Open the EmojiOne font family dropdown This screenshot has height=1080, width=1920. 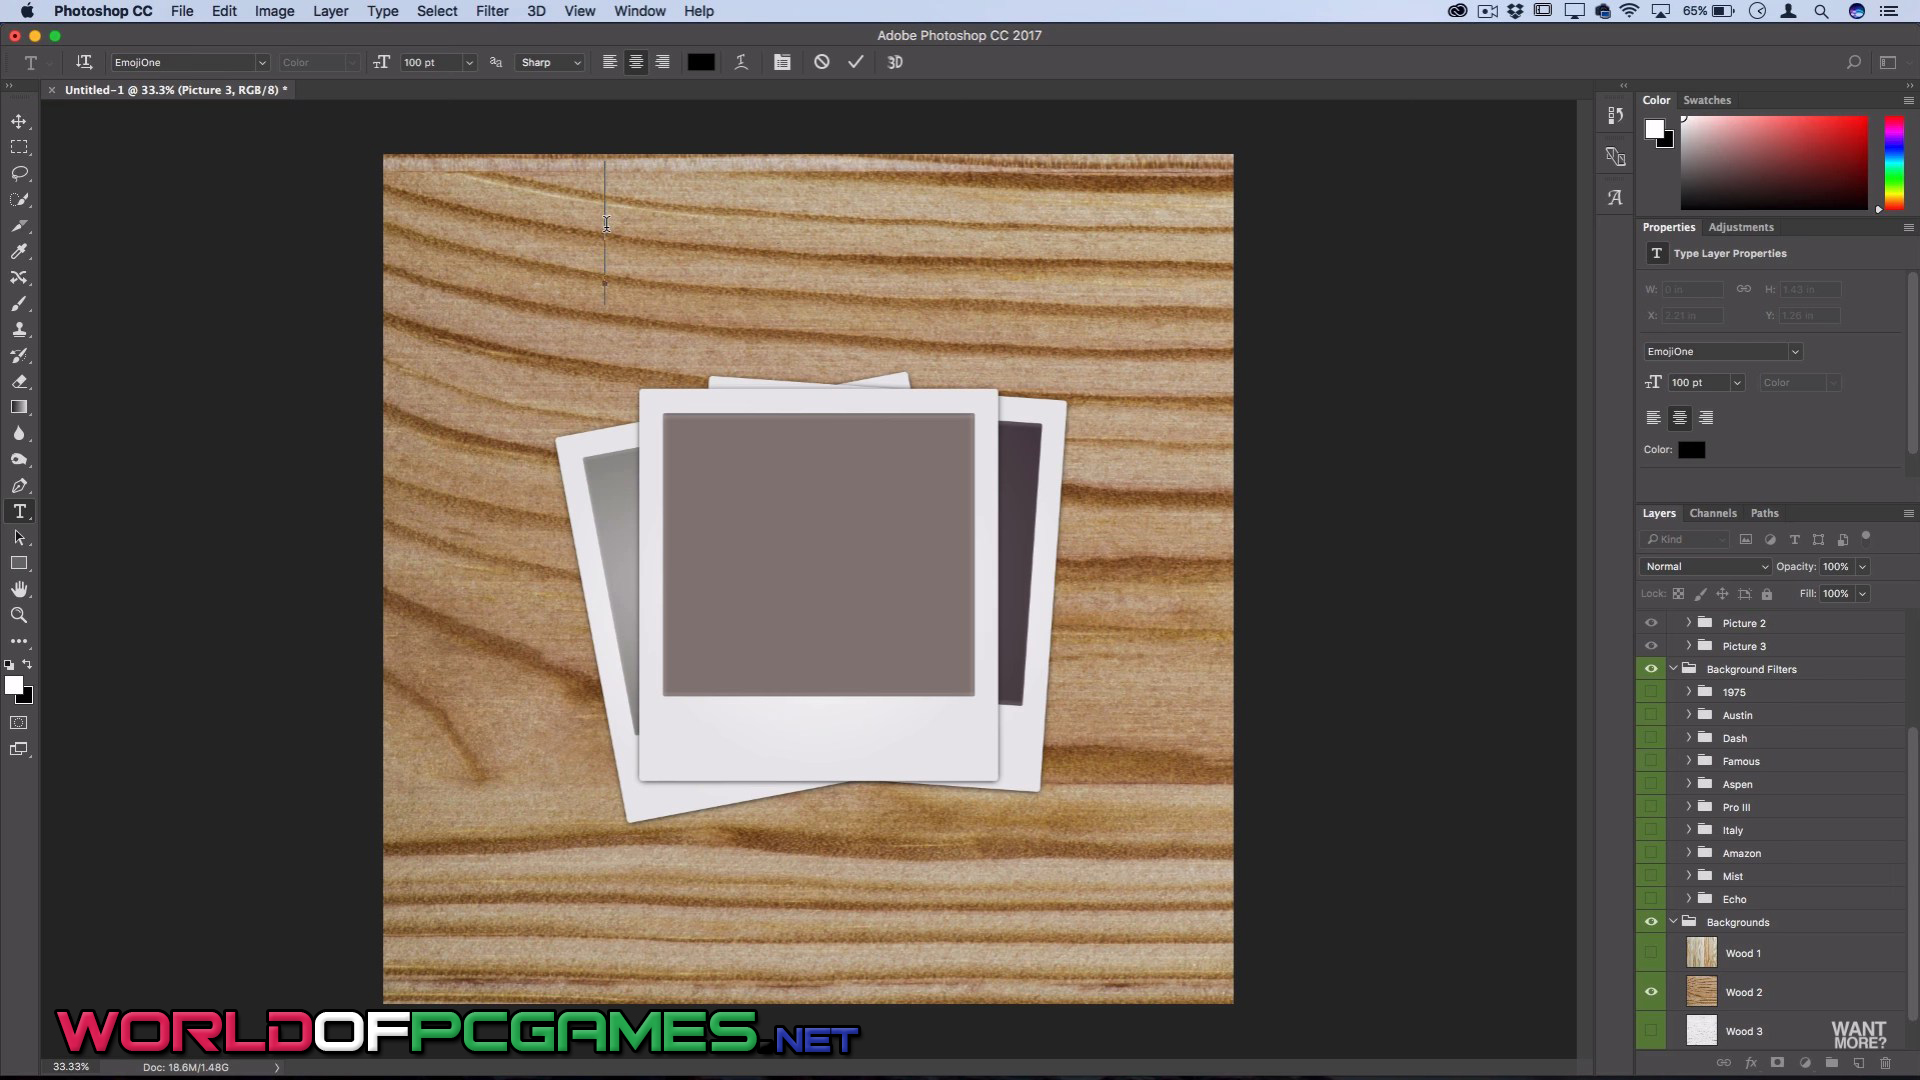(x=262, y=62)
